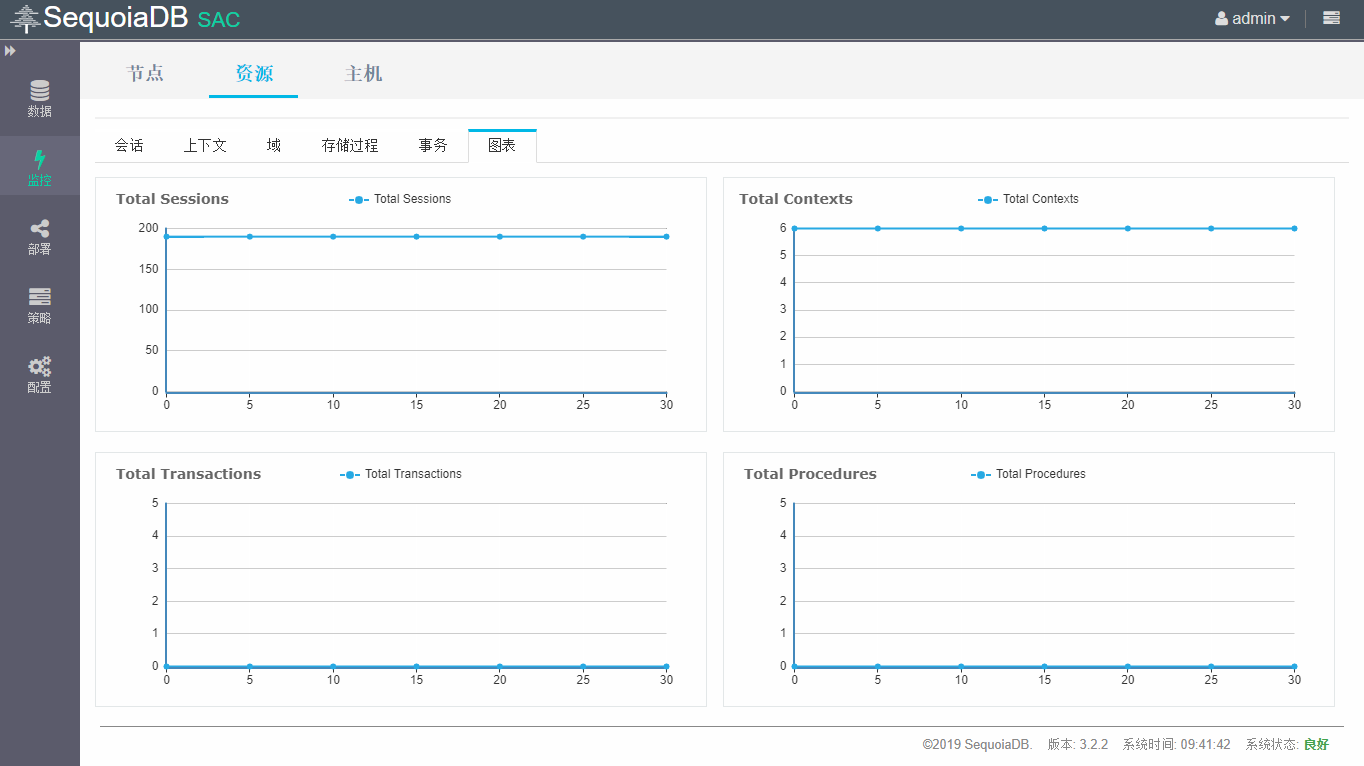
Task: Click the server list icon top-right
Action: point(1331,18)
